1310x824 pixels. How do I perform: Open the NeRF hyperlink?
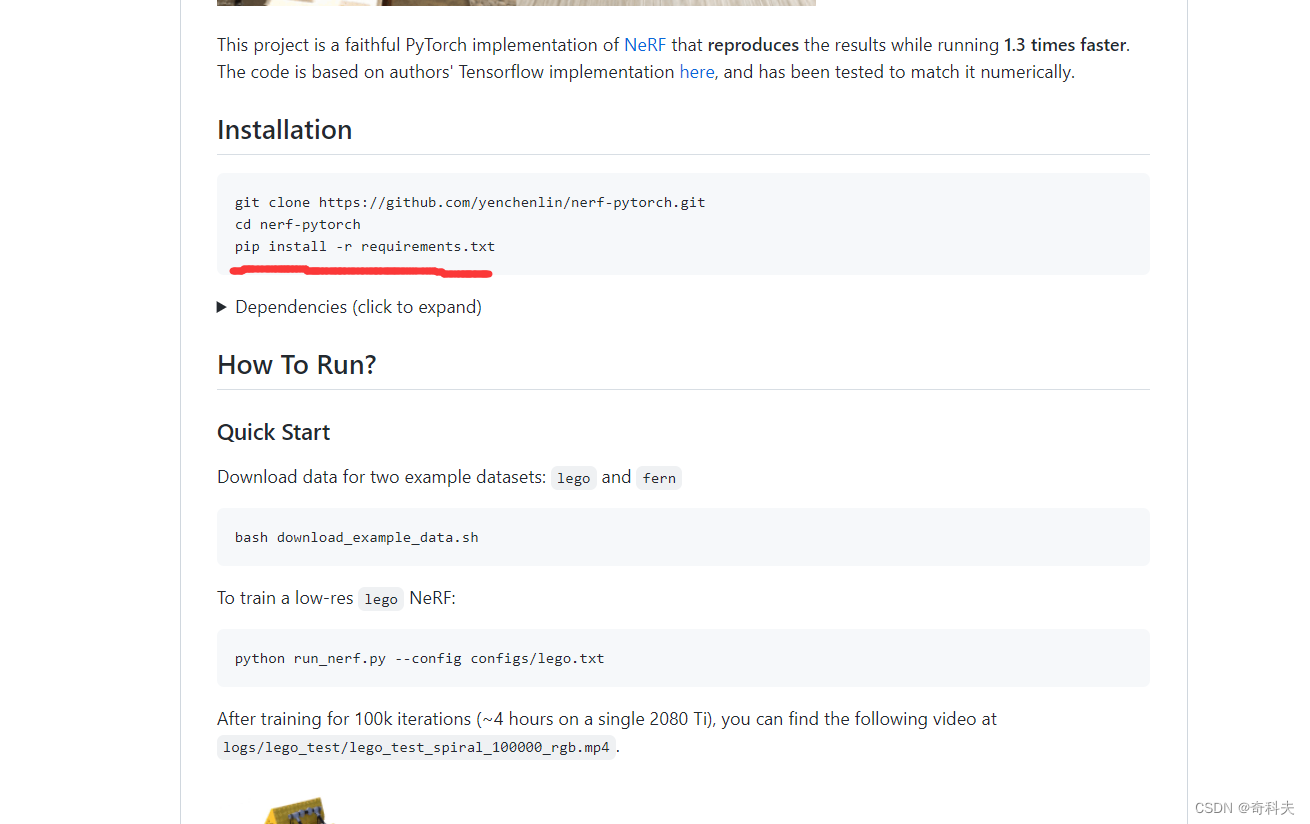pos(645,45)
